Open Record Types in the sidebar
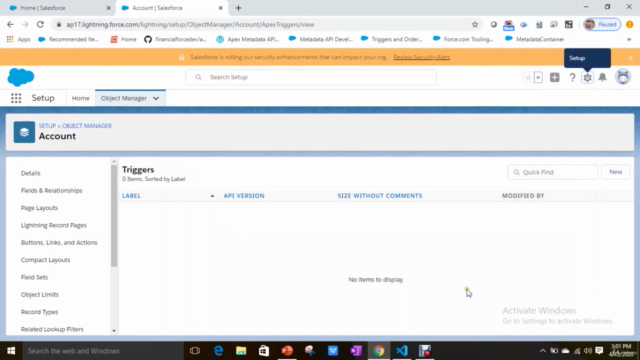Image resolution: width=640 pixels, height=360 pixels. point(40,312)
